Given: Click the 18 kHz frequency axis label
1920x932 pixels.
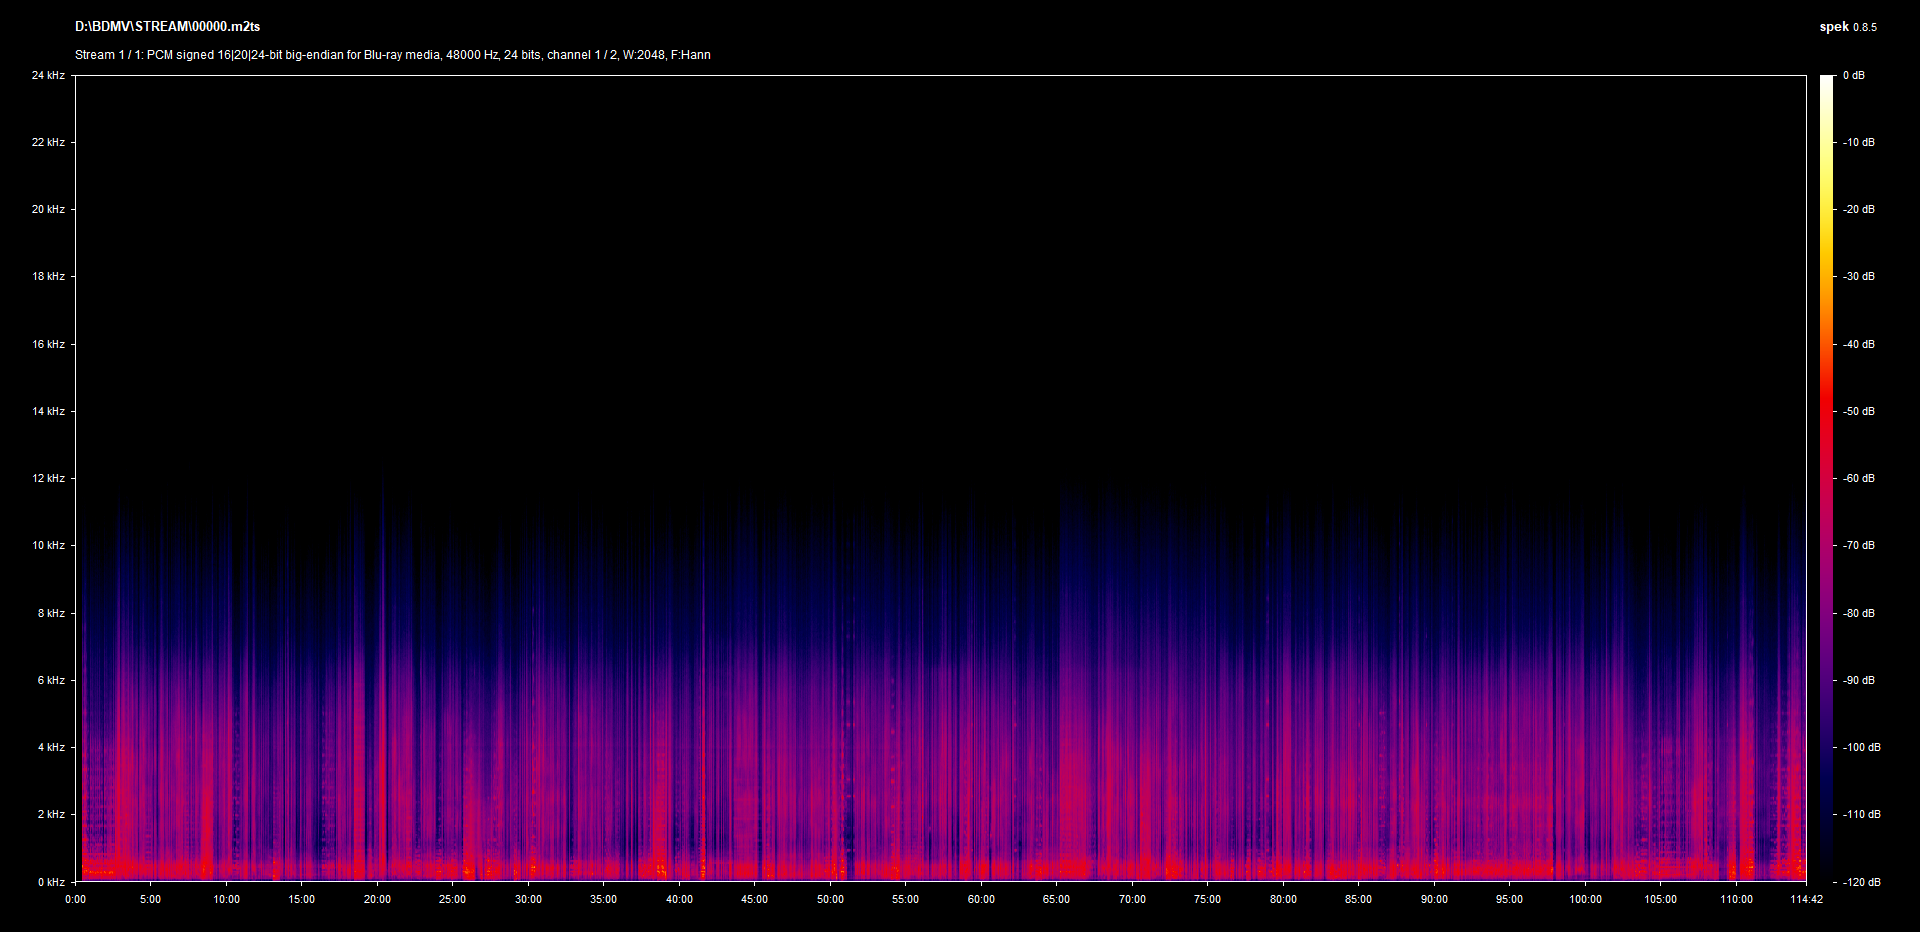Looking at the screenshot, I should click(x=48, y=277).
